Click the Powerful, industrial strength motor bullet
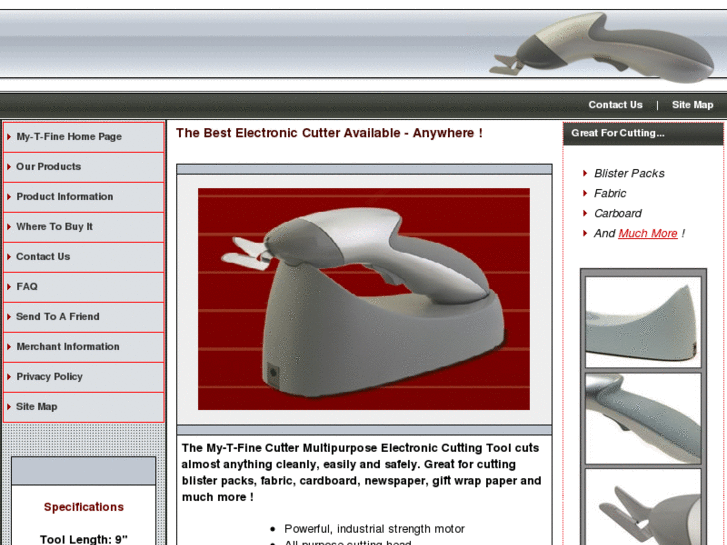The height and width of the screenshot is (545, 727). pos(374,529)
